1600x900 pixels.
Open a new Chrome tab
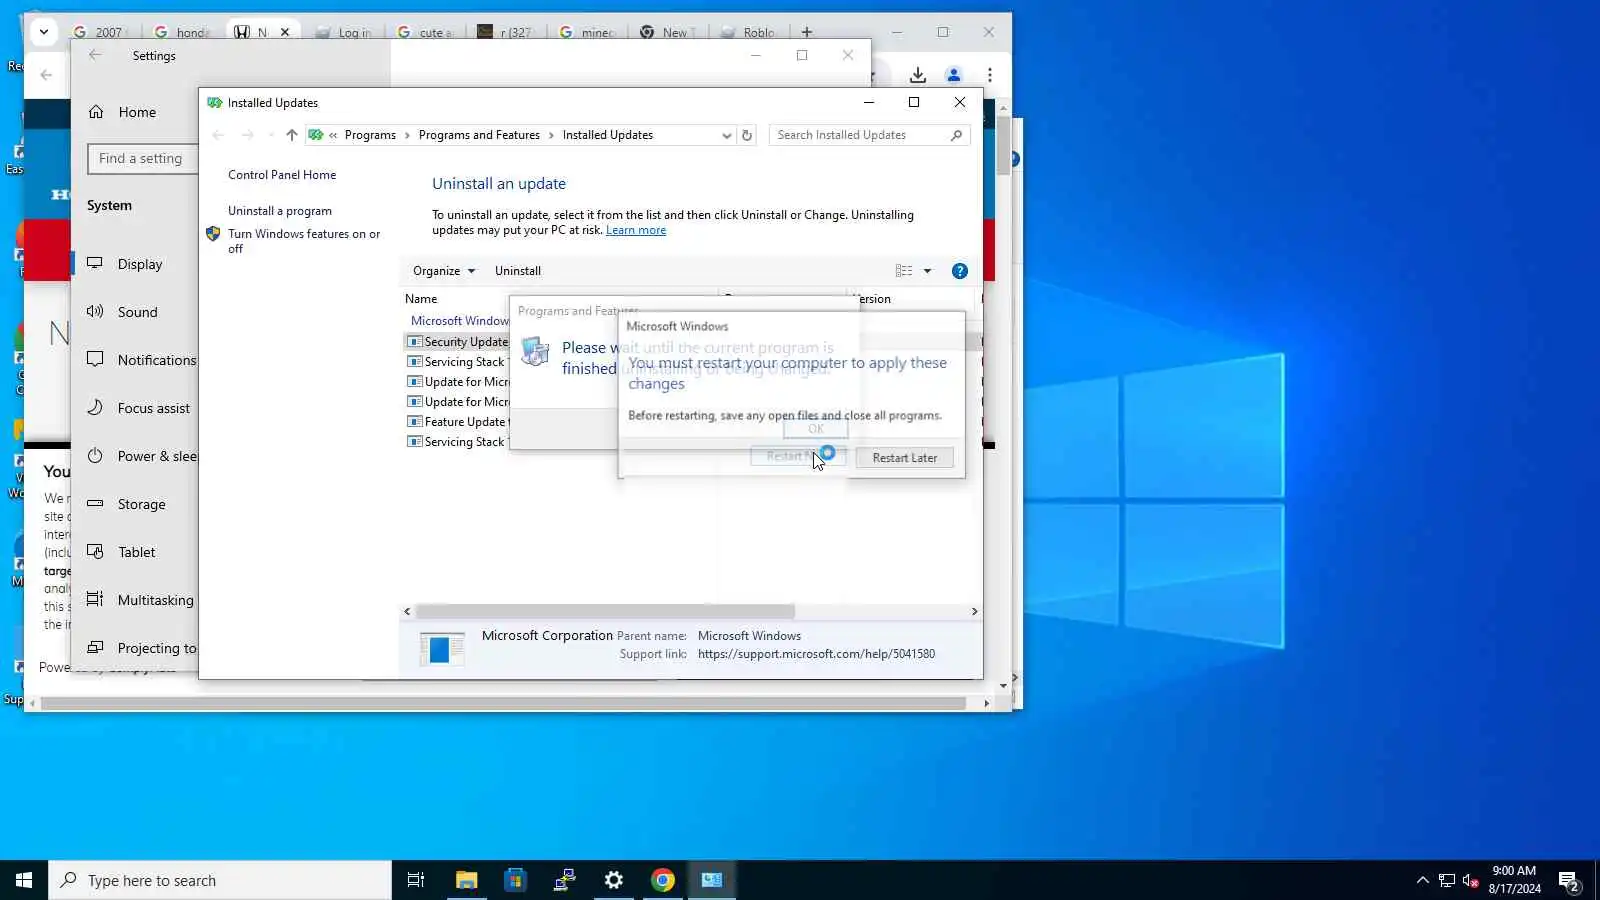tap(807, 32)
